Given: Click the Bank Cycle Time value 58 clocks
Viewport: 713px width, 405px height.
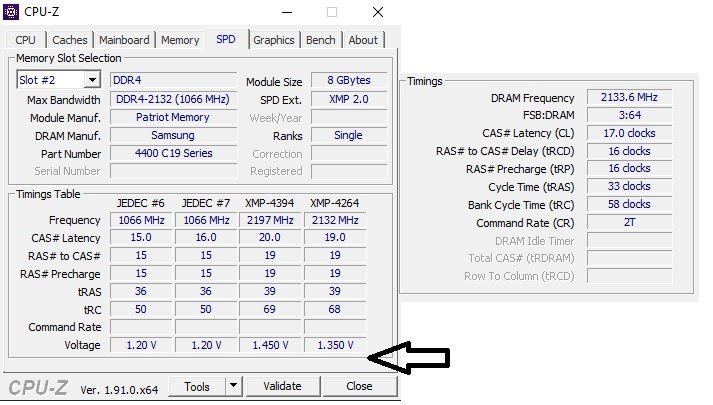Looking at the screenshot, I should click(x=629, y=205).
